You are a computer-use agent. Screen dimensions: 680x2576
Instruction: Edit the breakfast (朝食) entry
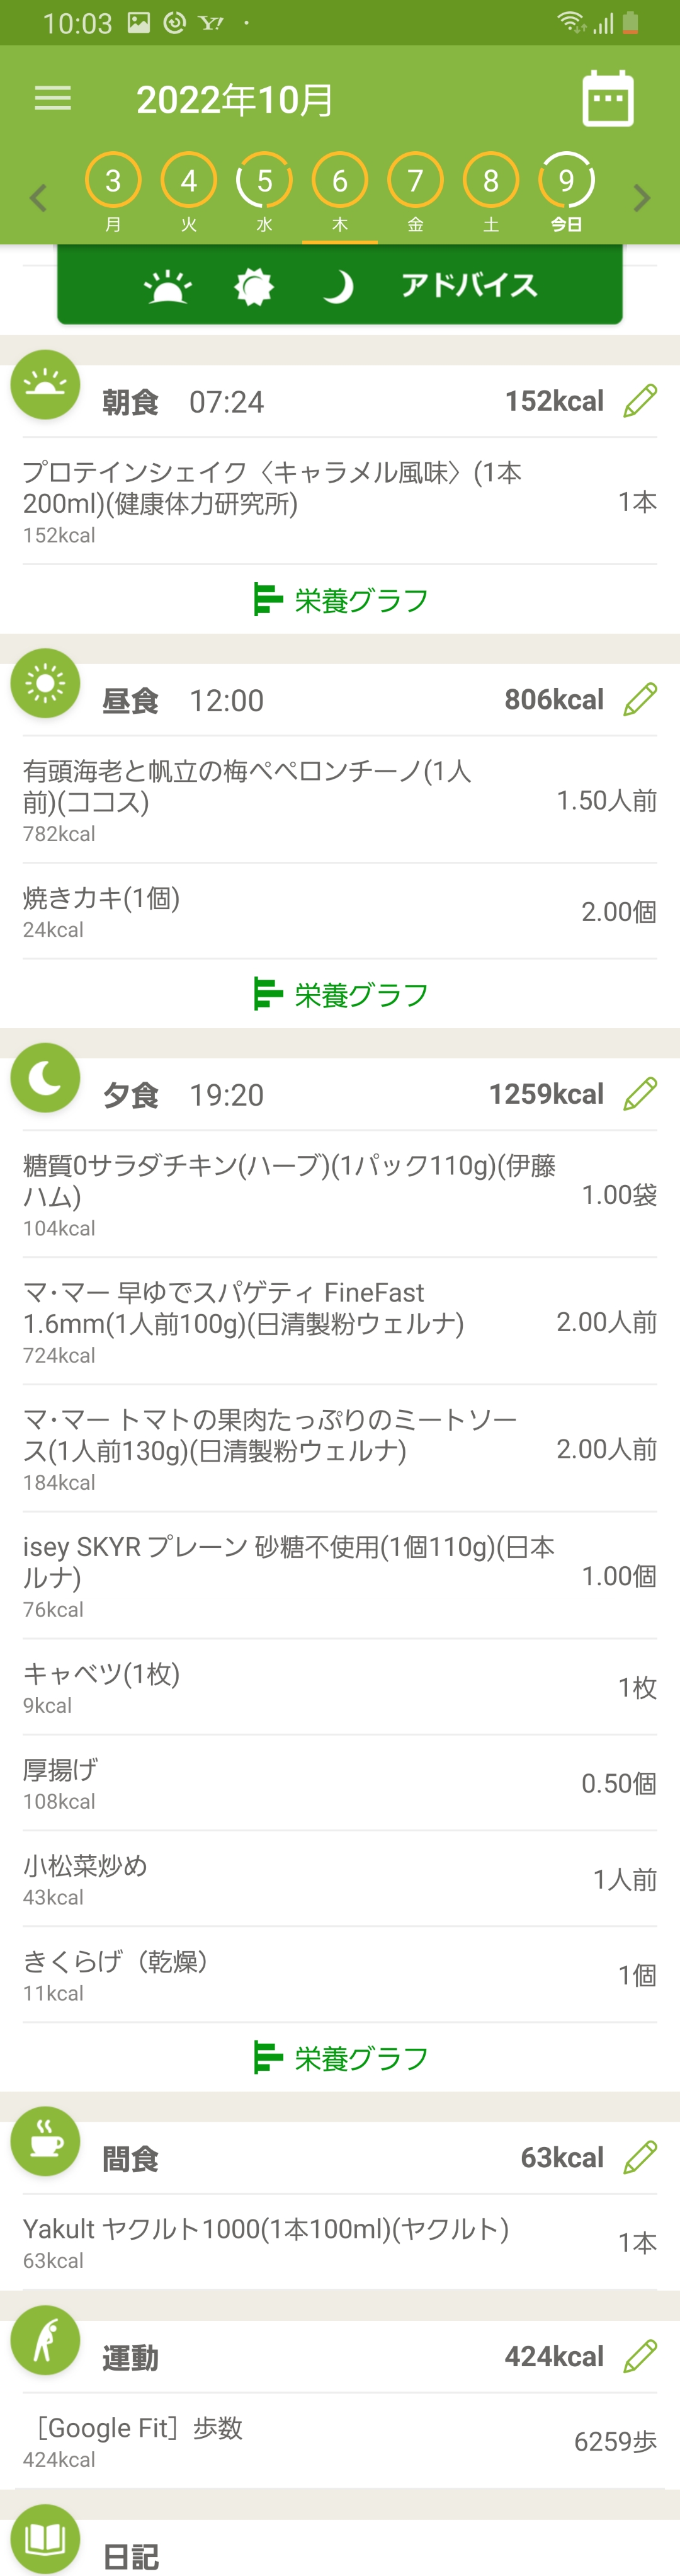tap(640, 401)
